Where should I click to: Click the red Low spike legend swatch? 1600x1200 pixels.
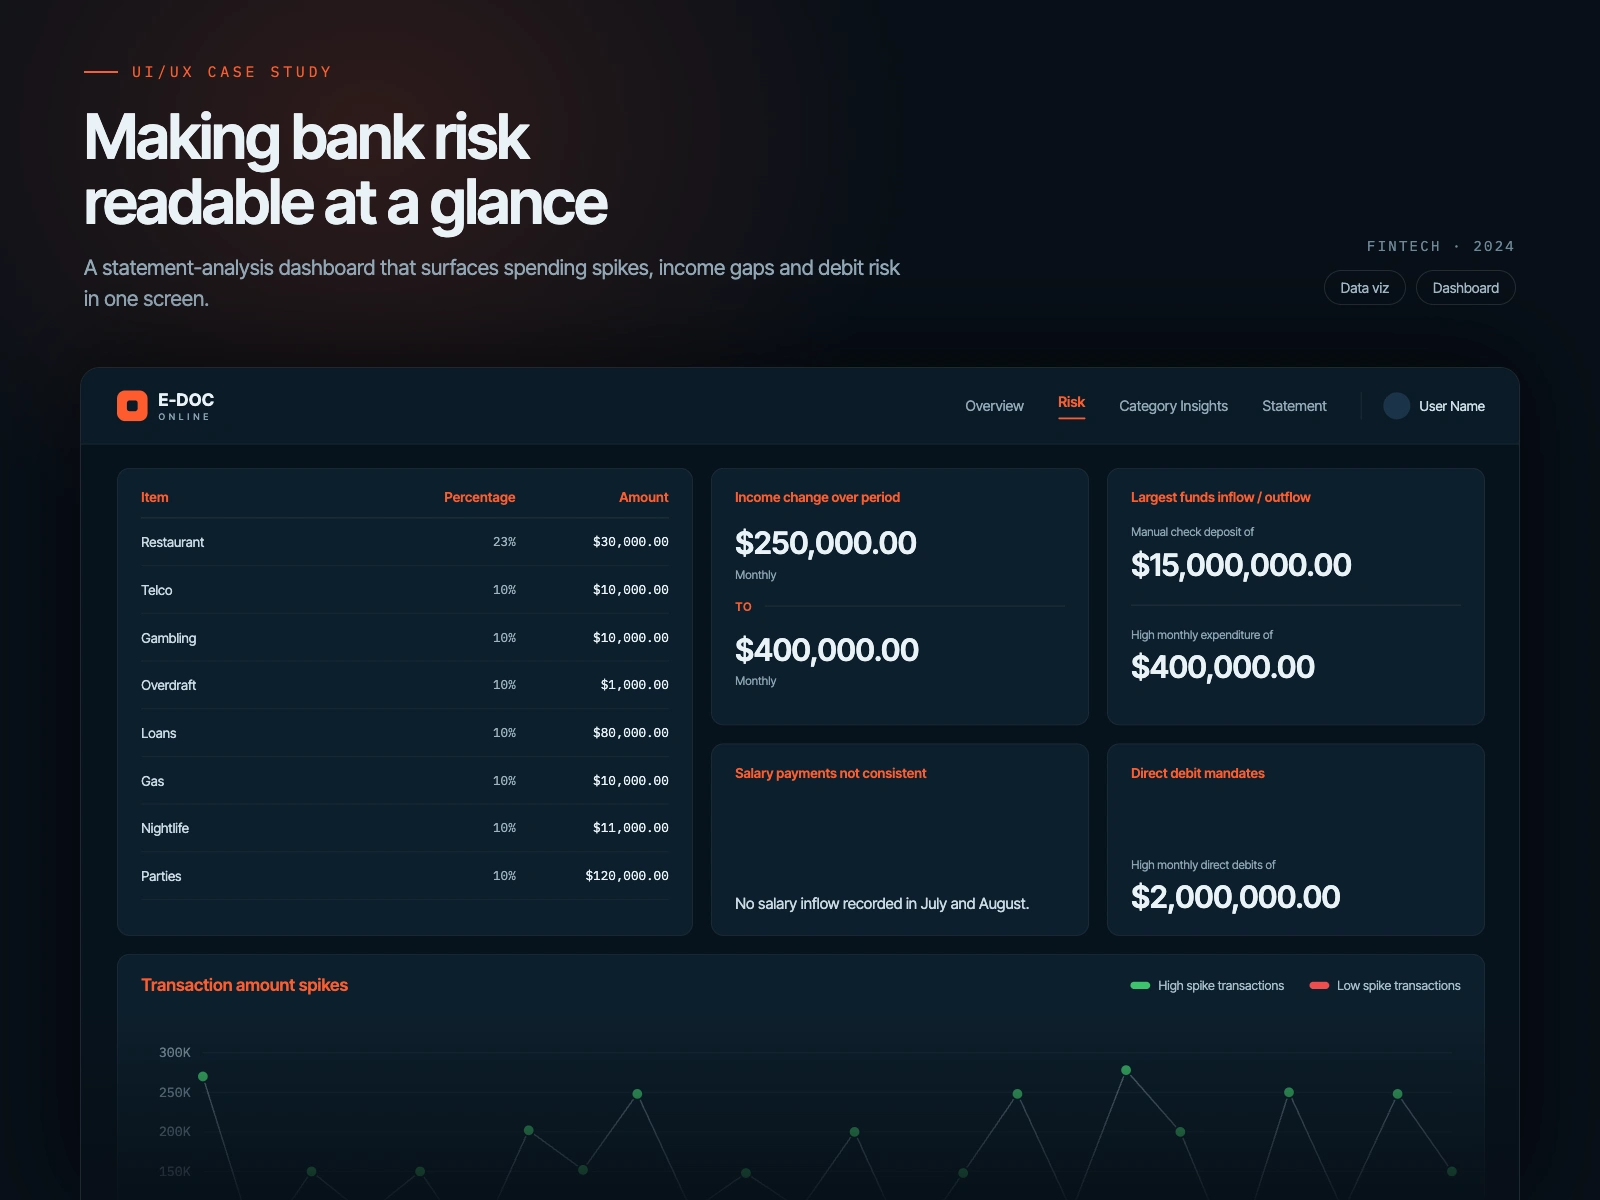pyautogui.click(x=1319, y=986)
